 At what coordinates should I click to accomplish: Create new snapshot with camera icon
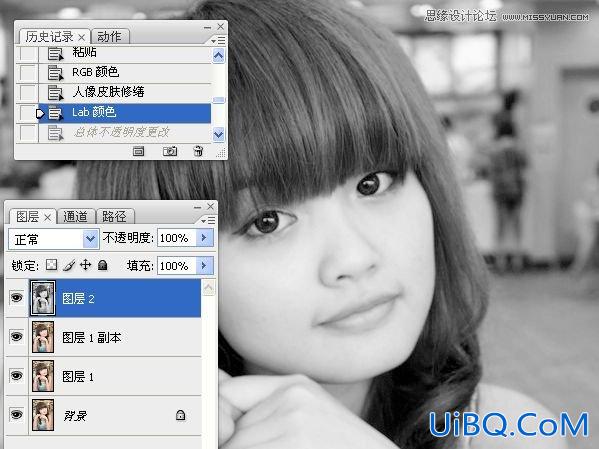170,151
